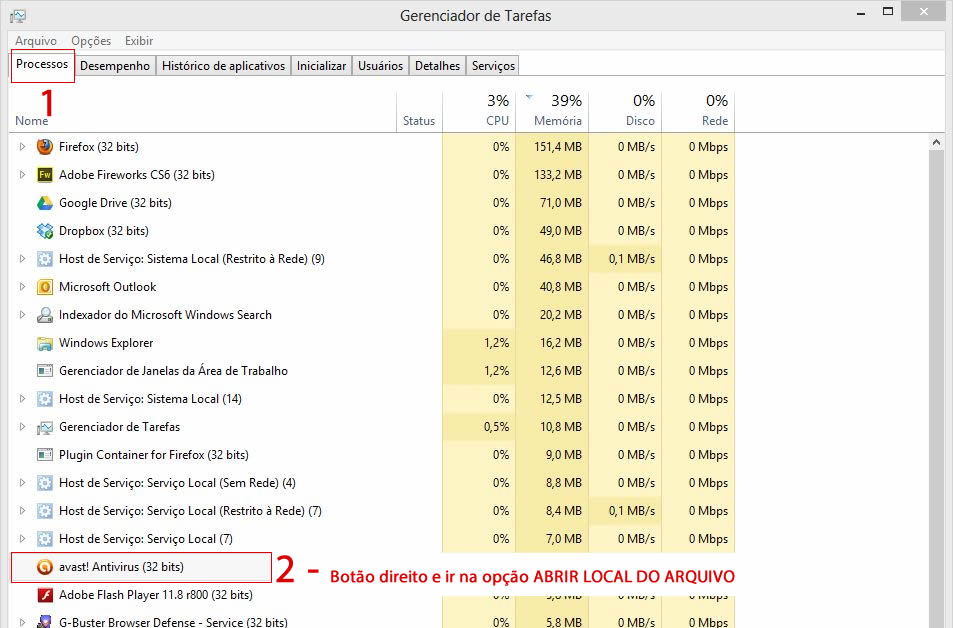The width and height of the screenshot is (953, 628).
Task: Switch to the Desempenho tab
Action: point(115,66)
